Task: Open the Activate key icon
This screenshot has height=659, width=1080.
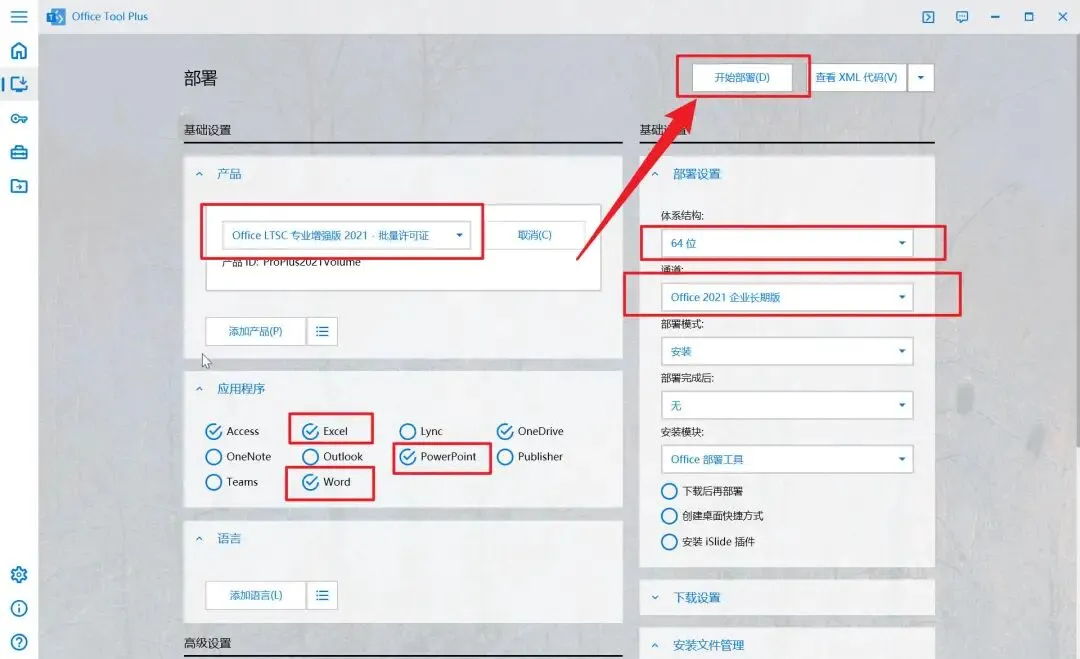Action: click(x=19, y=118)
